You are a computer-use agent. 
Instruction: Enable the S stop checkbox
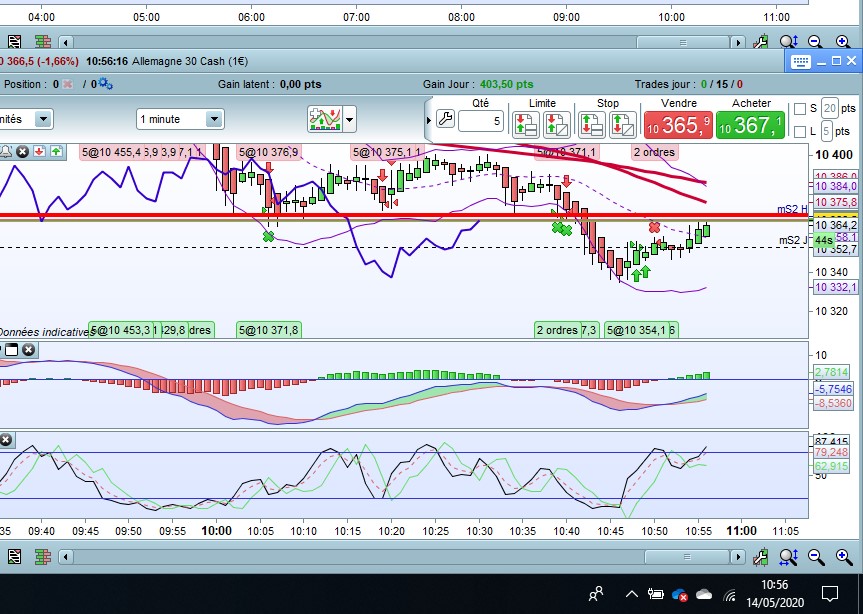coord(799,109)
